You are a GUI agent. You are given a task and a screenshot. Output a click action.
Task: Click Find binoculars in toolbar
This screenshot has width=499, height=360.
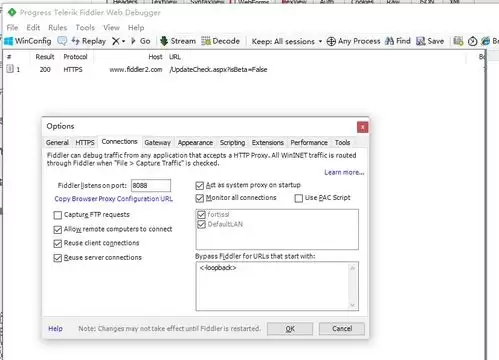pyautogui.click(x=398, y=41)
